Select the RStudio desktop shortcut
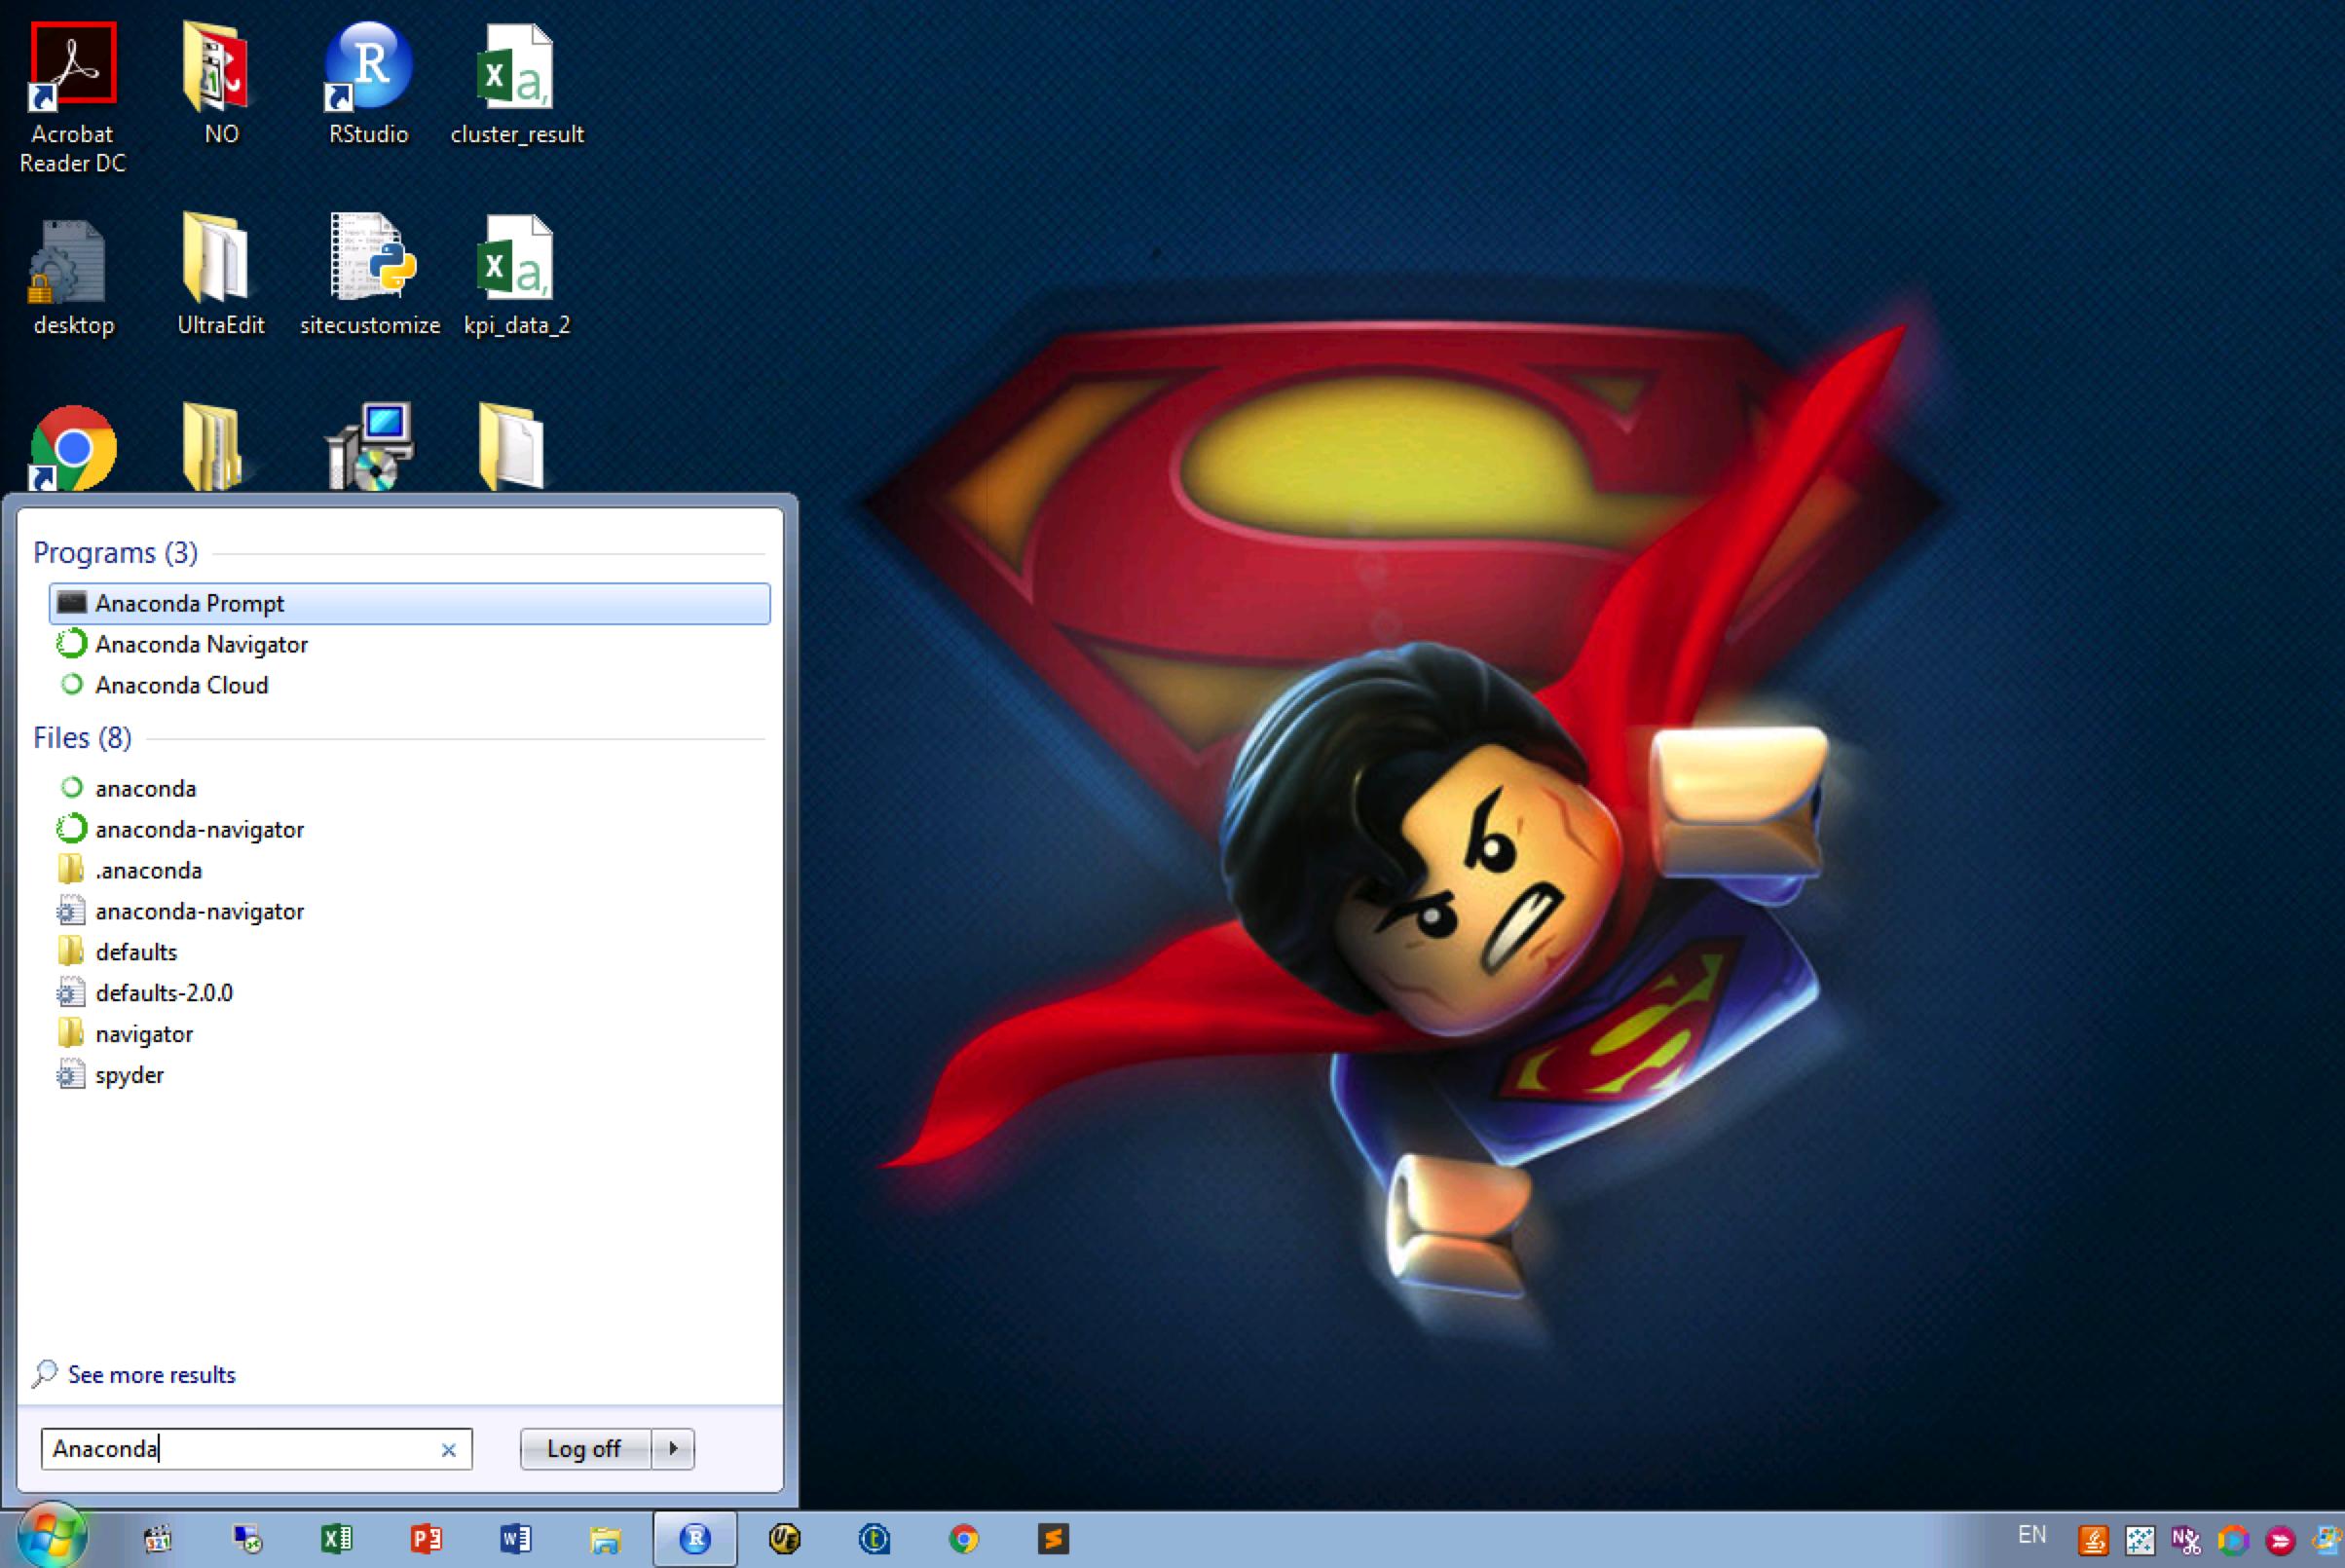 coord(368,84)
